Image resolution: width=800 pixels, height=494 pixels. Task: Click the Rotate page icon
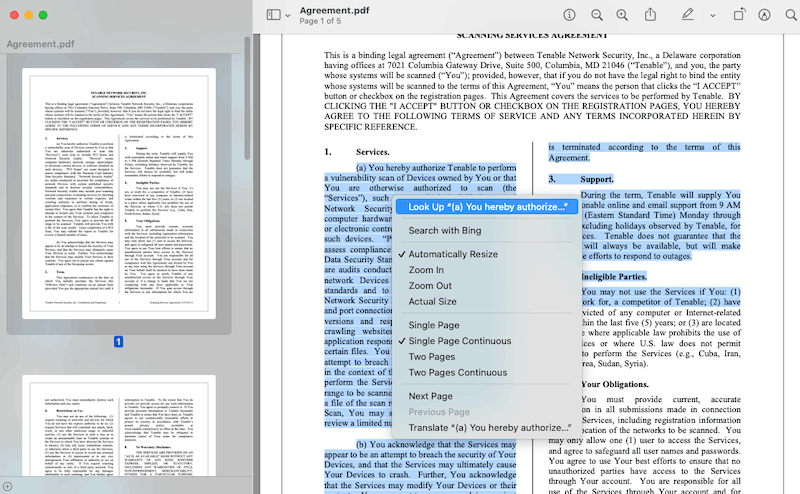[740, 15]
